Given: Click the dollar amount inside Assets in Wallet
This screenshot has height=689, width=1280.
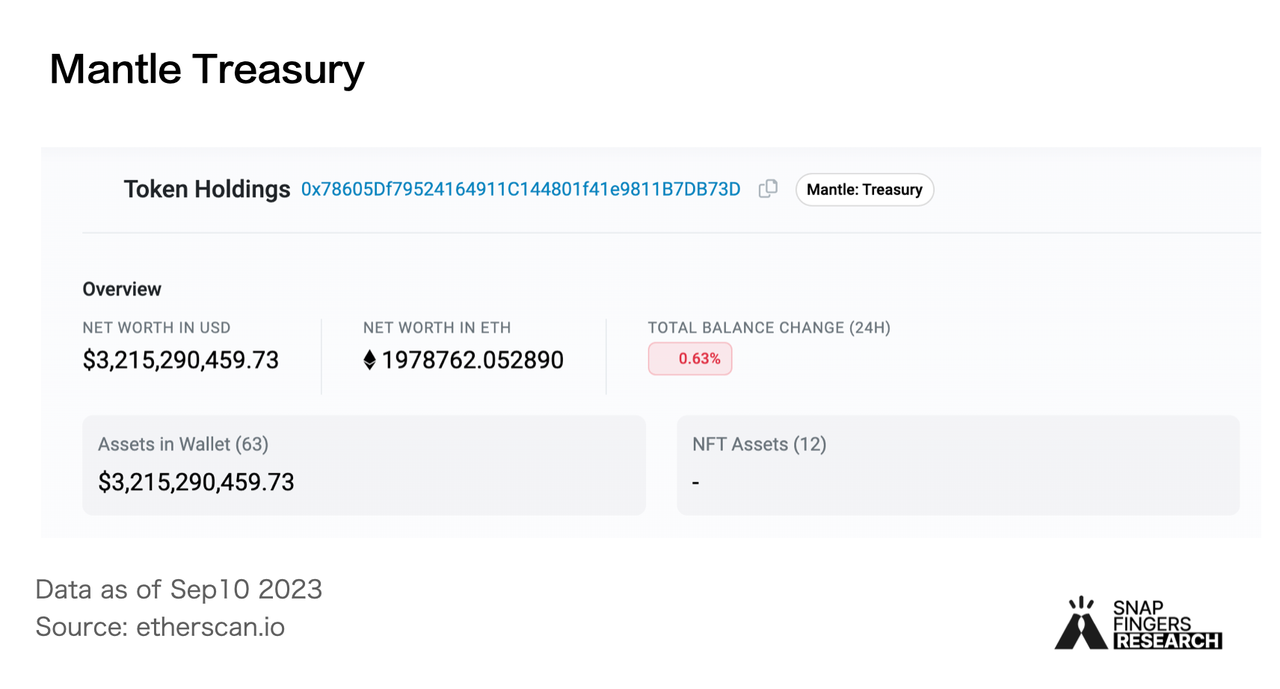Looking at the screenshot, I should [x=196, y=482].
